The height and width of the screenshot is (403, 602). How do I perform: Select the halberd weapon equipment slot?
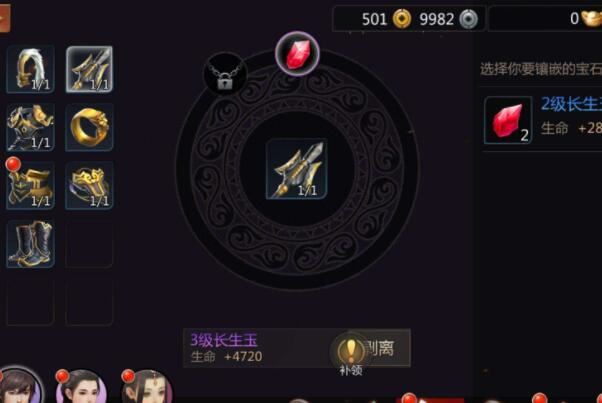89,69
